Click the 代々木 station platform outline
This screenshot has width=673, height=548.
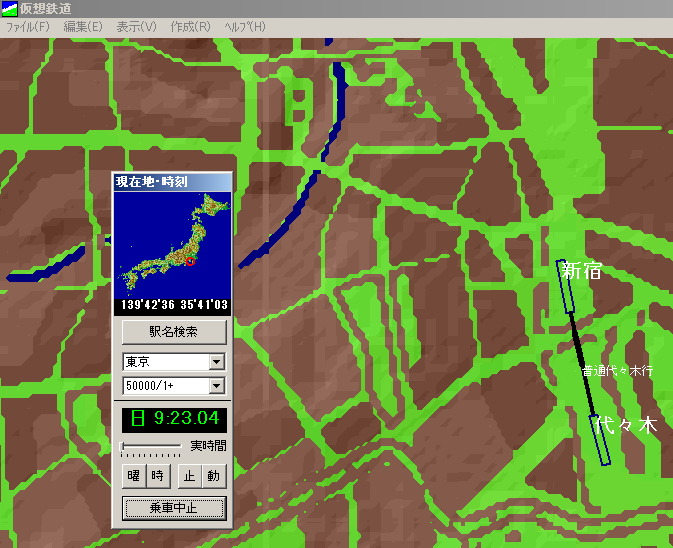(x=600, y=440)
